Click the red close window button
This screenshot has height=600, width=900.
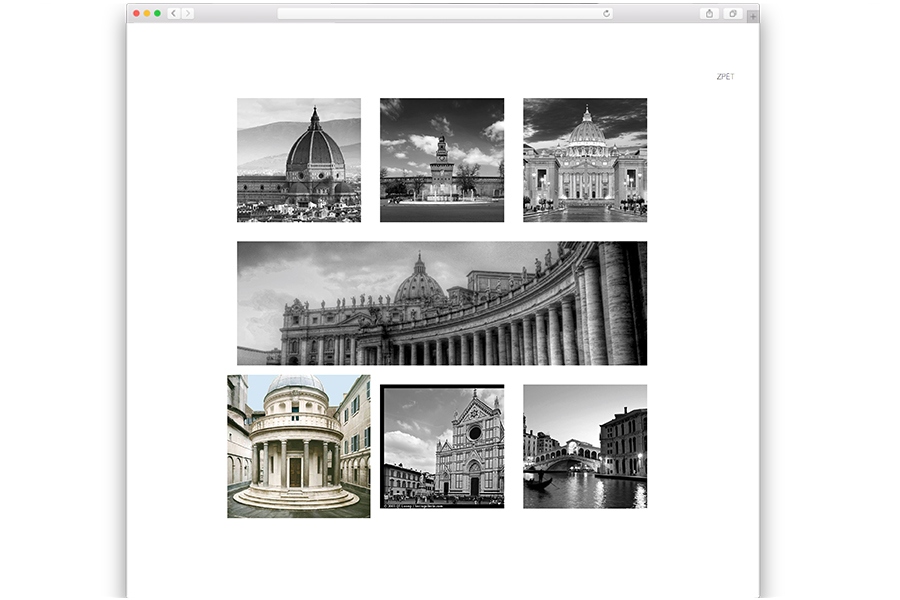pos(137,13)
